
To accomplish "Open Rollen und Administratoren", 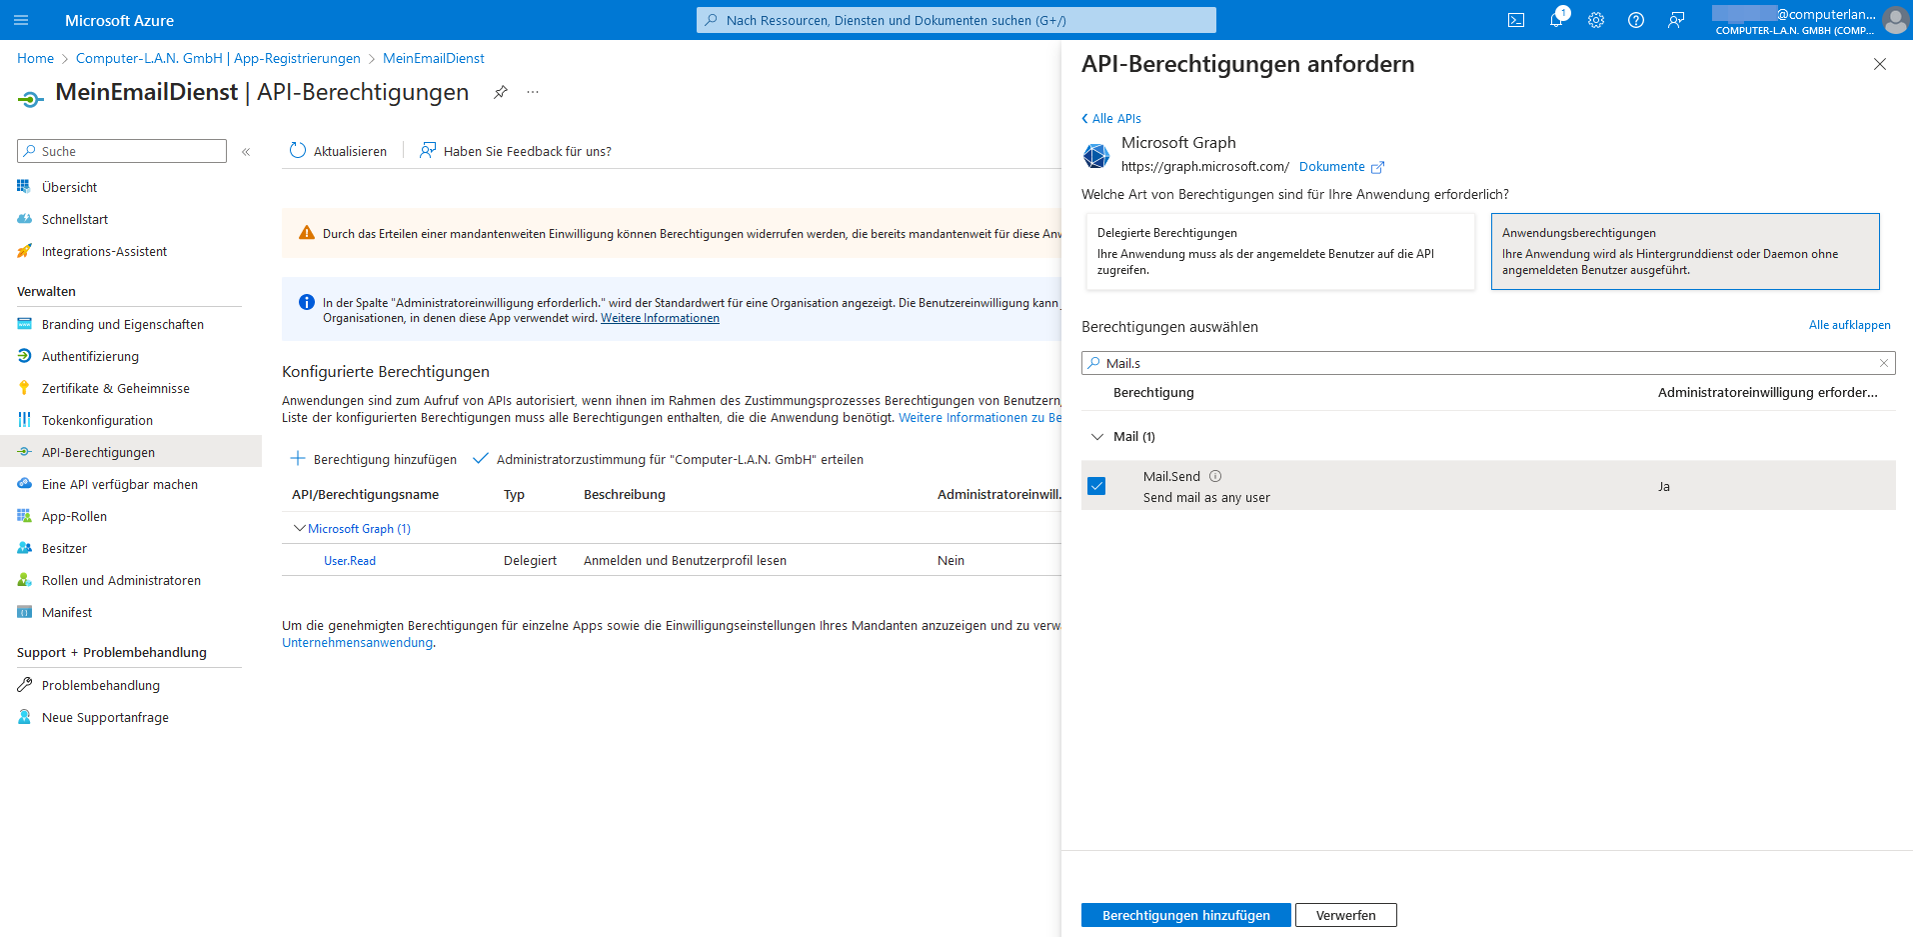I will tap(121, 580).
